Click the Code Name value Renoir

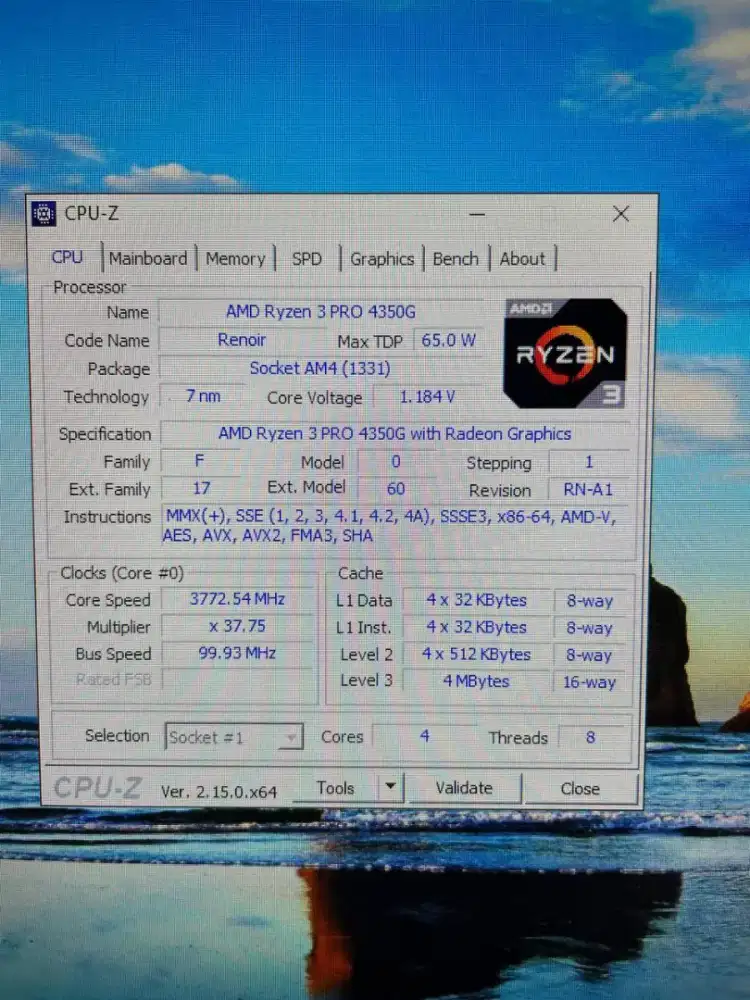point(242,340)
